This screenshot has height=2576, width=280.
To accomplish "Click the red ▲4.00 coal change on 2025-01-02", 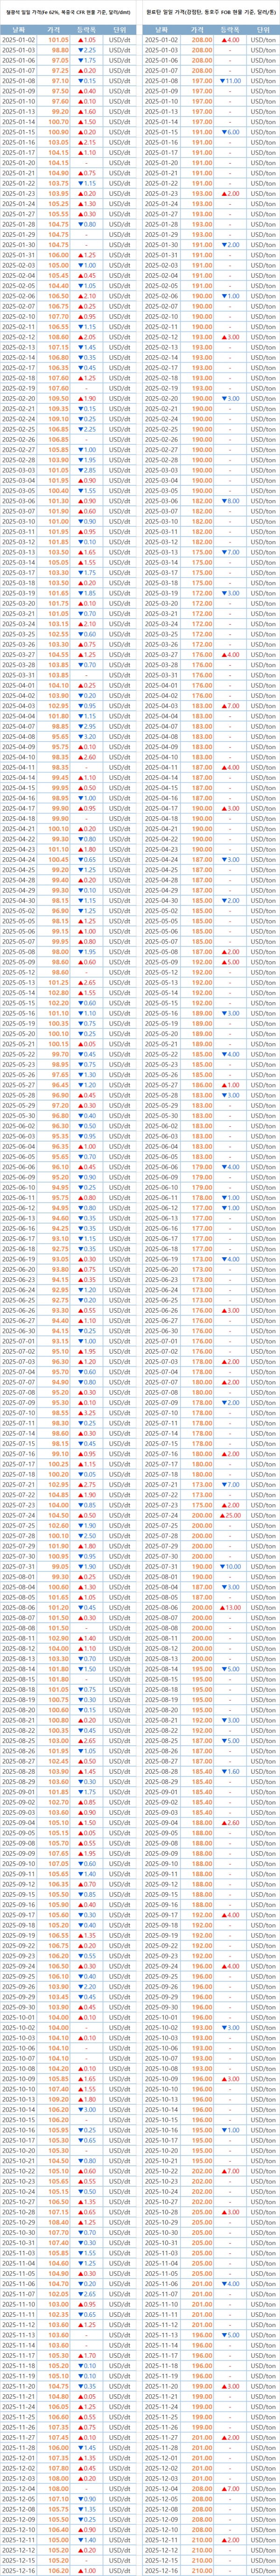I will pyautogui.click(x=230, y=41).
